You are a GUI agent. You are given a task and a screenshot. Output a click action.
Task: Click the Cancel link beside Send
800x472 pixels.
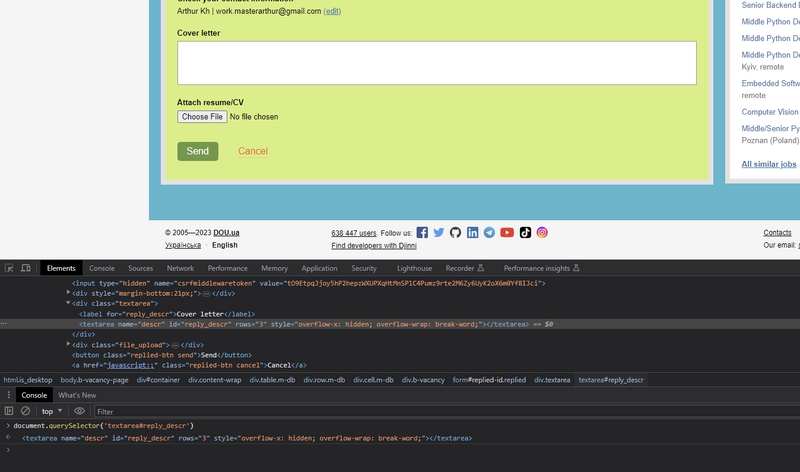pyautogui.click(x=253, y=151)
